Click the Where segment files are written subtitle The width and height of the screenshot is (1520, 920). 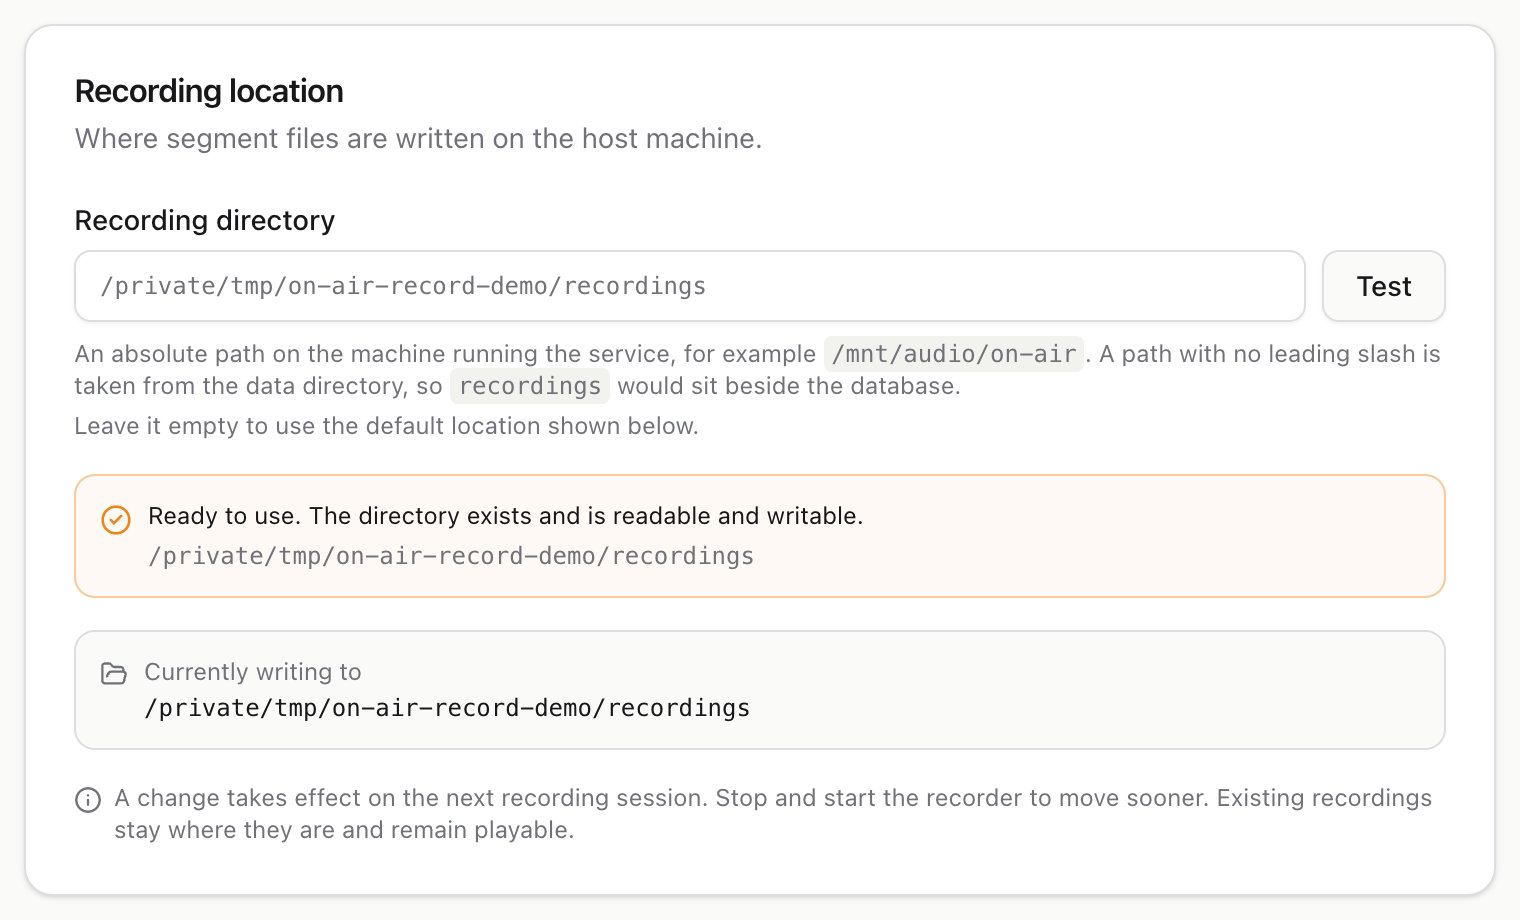(x=418, y=138)
